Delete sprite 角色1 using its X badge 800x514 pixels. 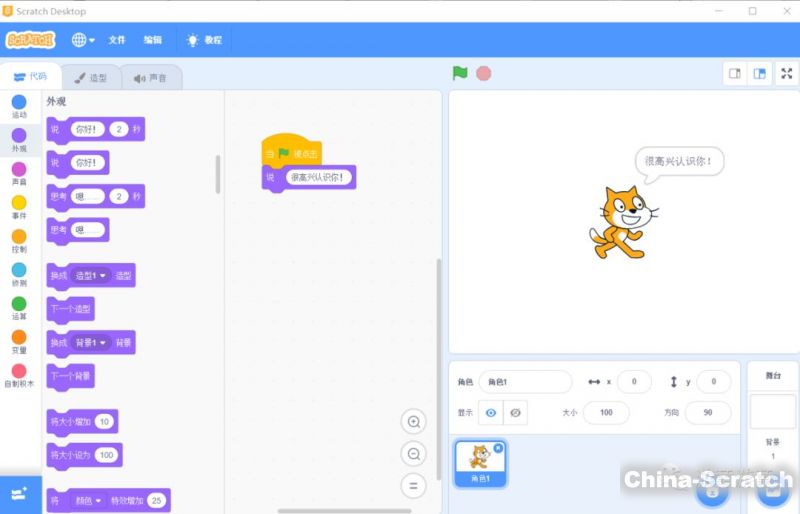pos(498,448)
